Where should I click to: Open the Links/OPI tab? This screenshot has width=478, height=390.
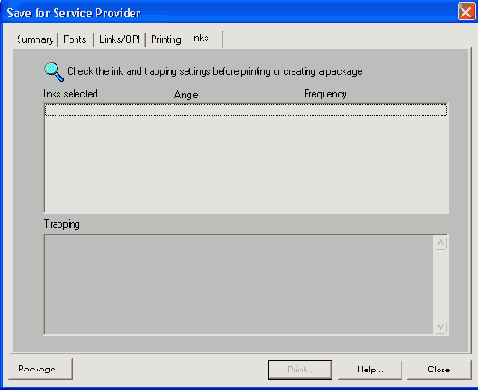pyautogui.click(x=119, y=40)
